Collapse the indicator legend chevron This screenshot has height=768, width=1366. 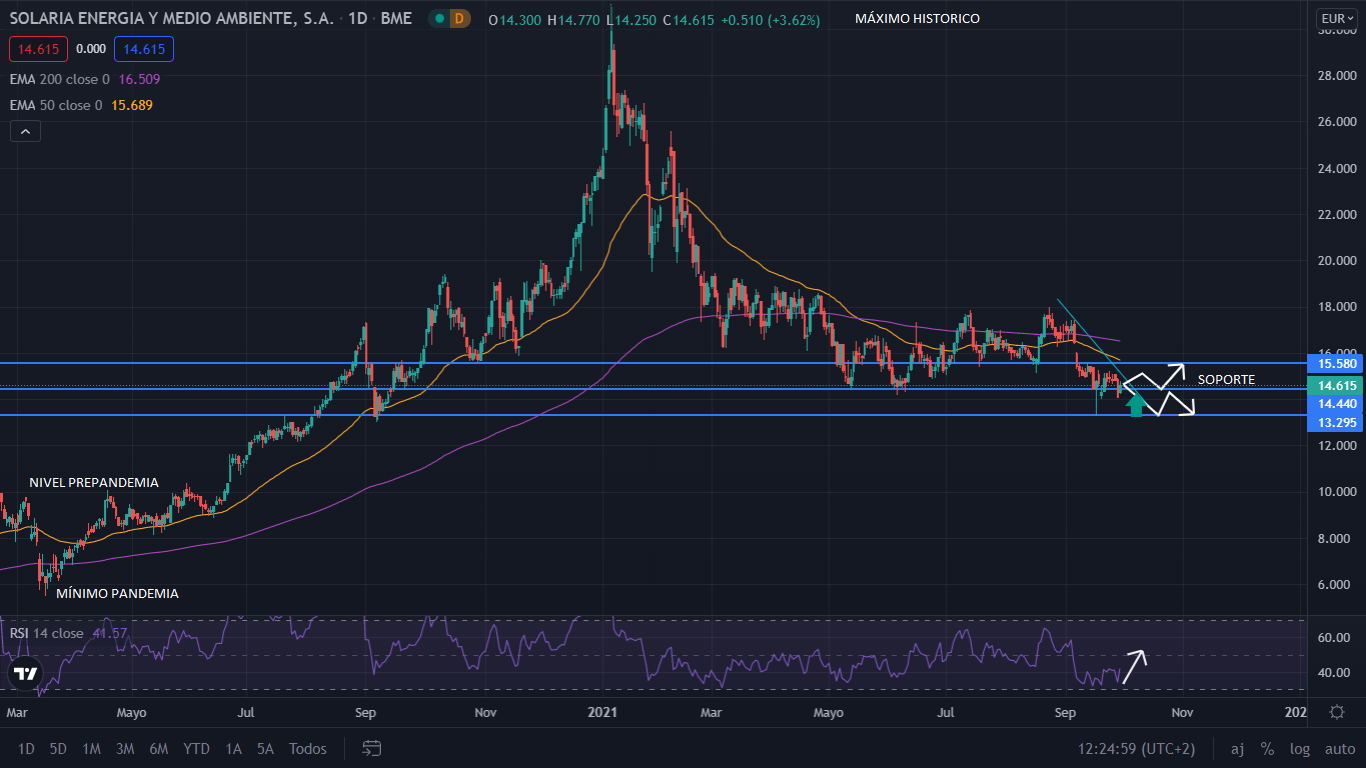(25, 131)
